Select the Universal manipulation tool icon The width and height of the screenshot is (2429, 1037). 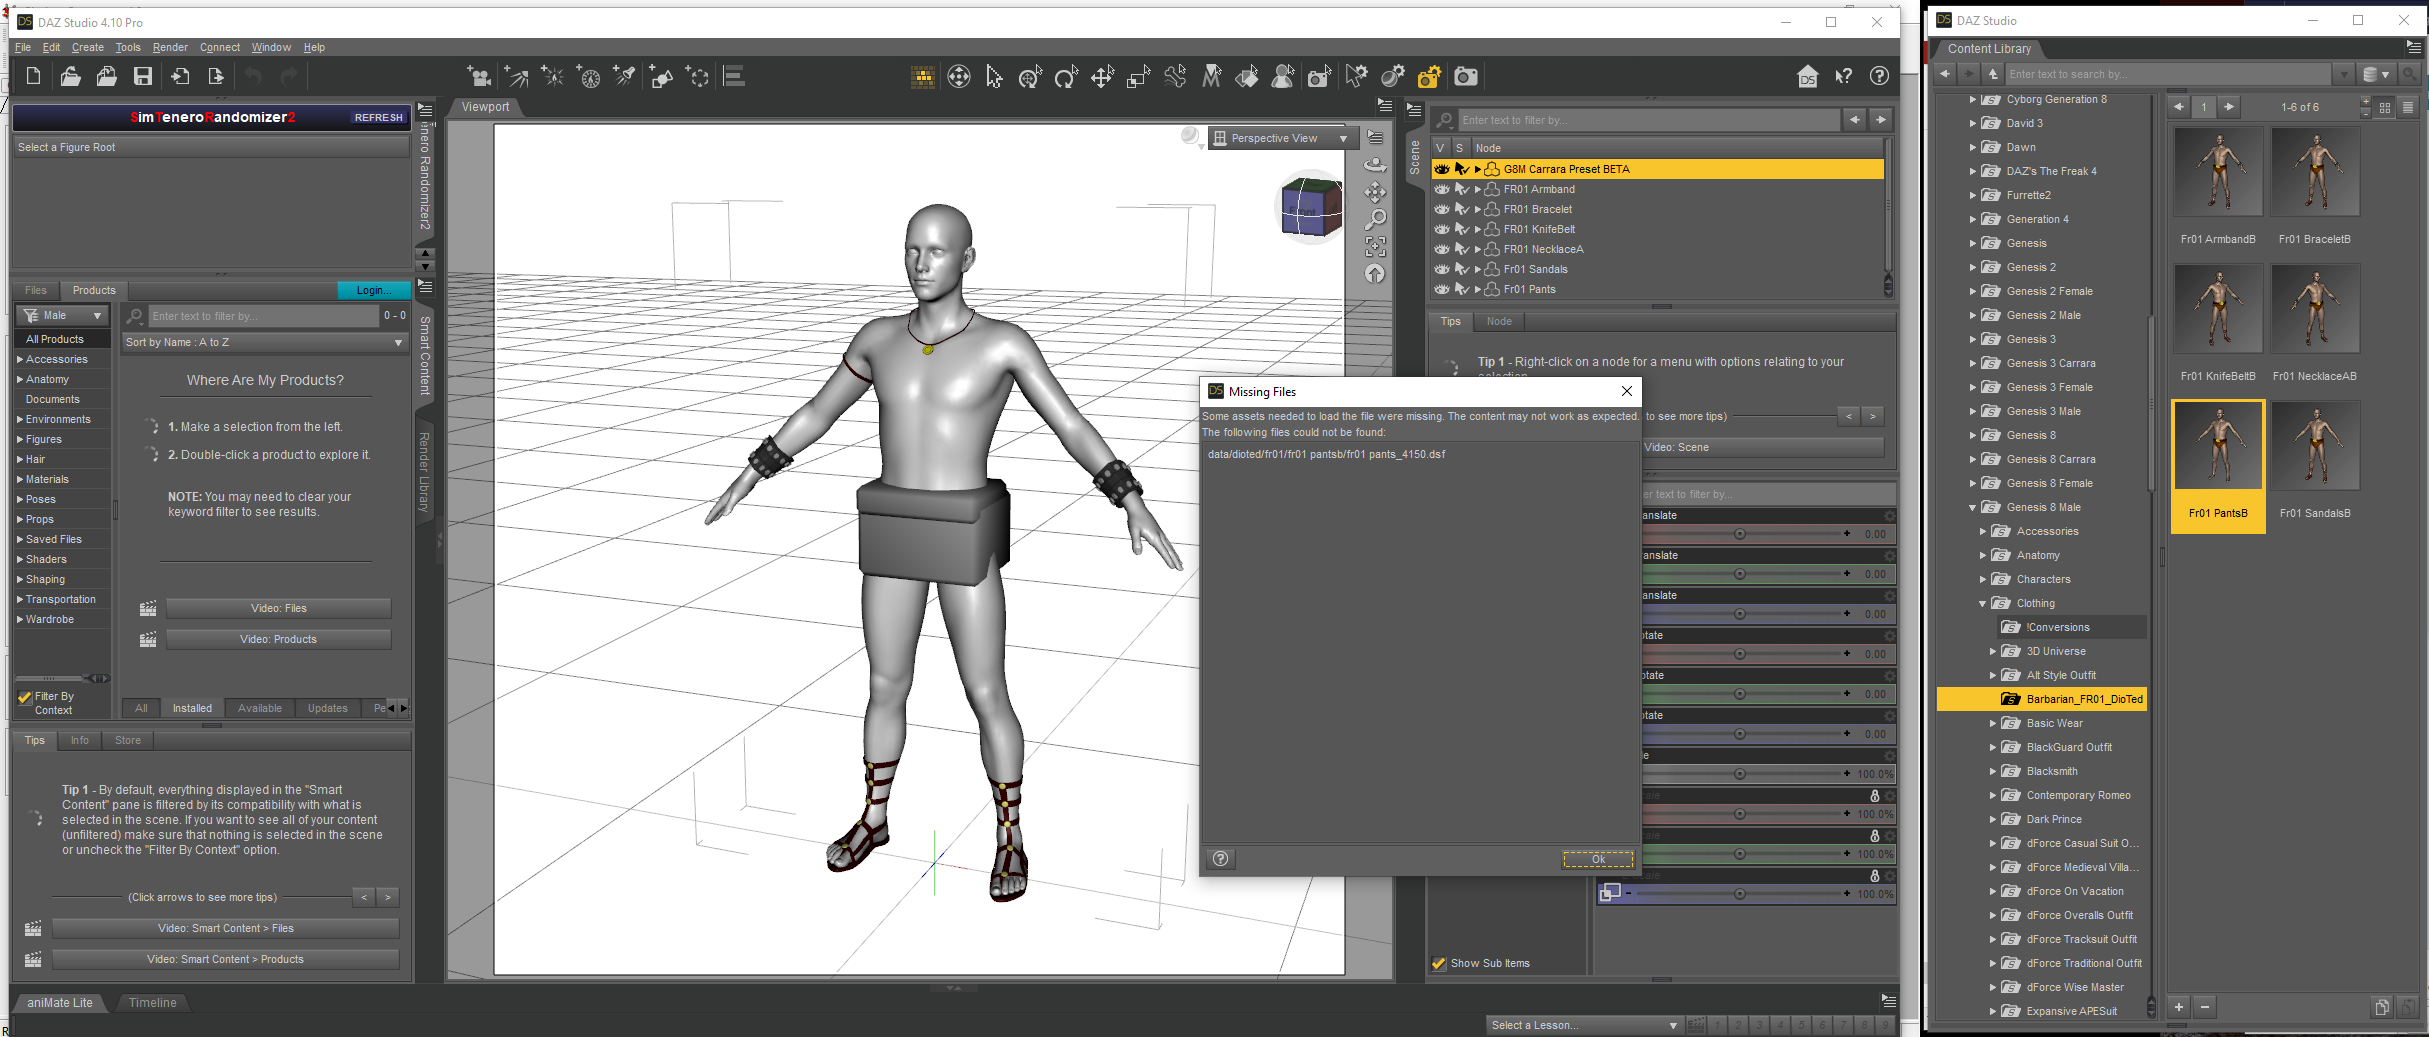click(1030, 77)
